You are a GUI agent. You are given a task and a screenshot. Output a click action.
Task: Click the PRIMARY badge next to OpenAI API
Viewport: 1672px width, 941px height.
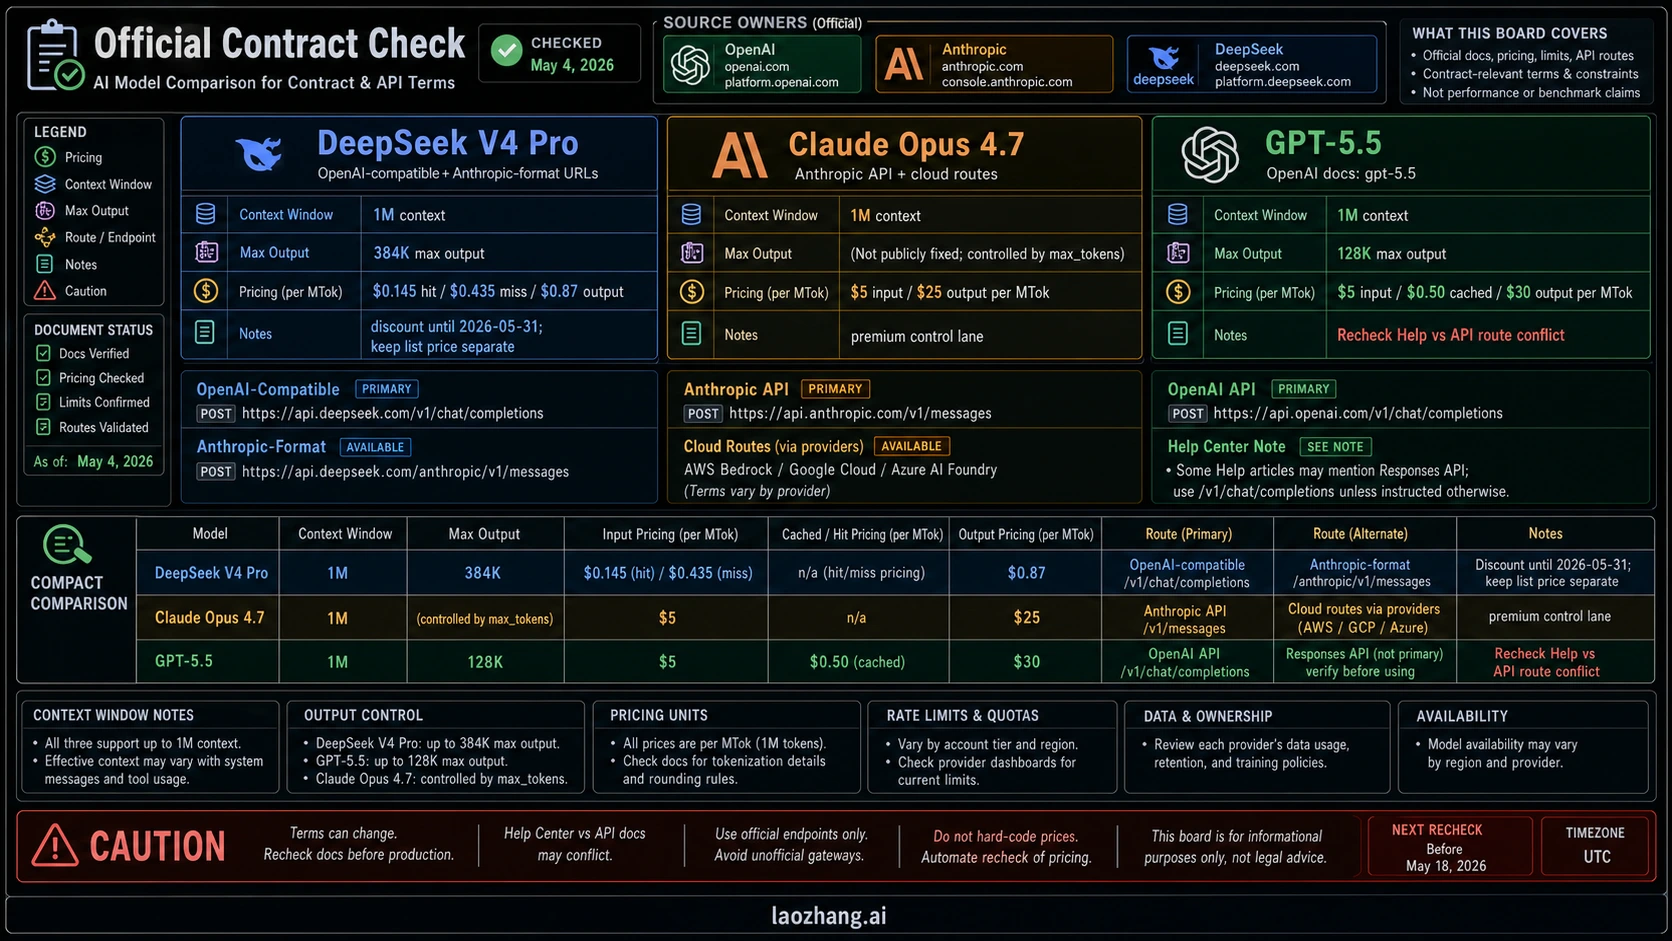coord(1303,389)
